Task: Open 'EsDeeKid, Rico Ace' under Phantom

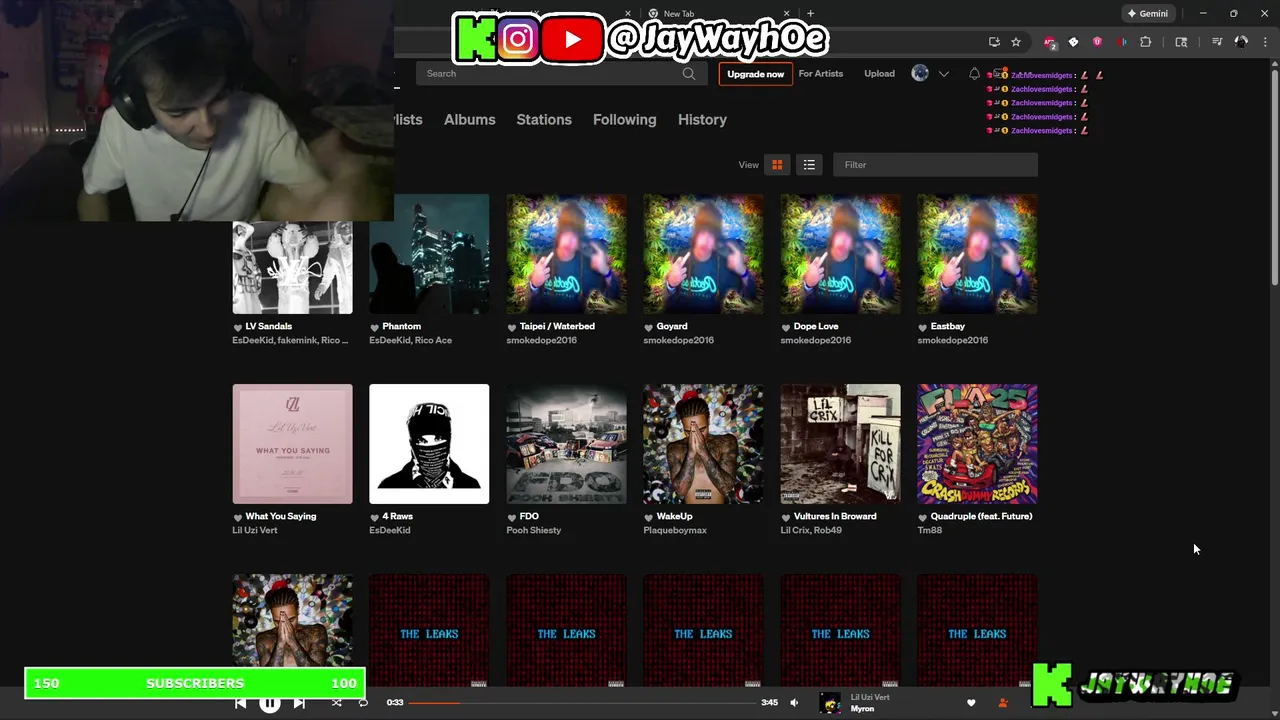Action: click(410, 340)
